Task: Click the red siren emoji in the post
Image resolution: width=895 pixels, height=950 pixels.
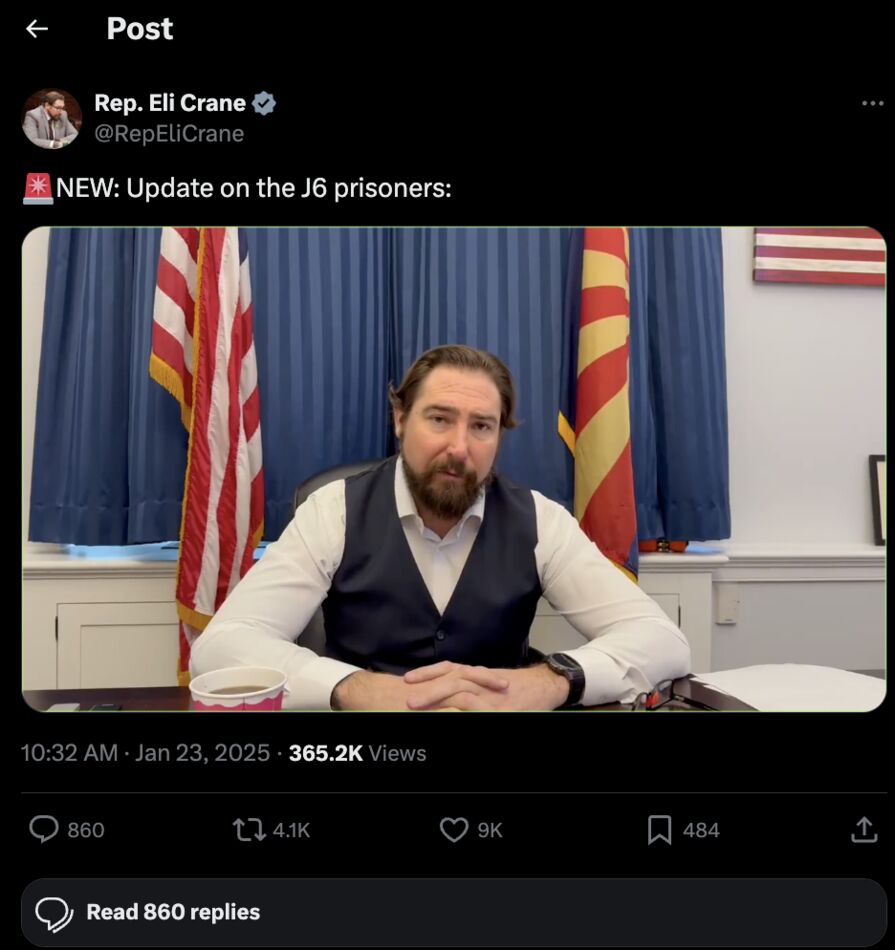Action: (37, 187)
